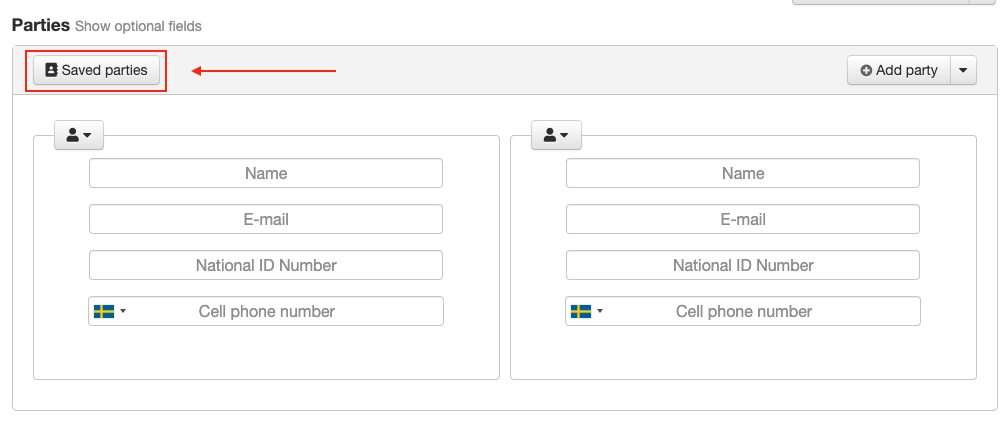Screen dimensions: 1008x434
Task: Select left party National ID Number field
Action: [x=266, y=265]
